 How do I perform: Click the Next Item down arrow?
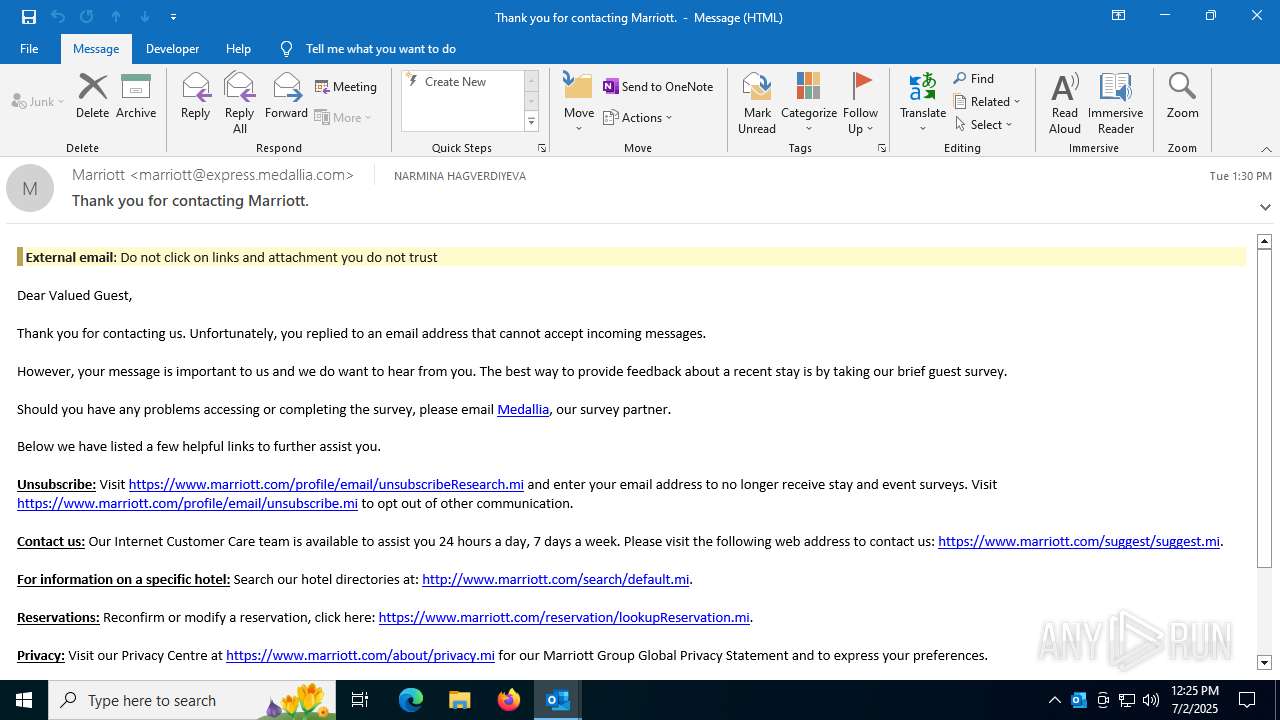(x=145, y=17)
